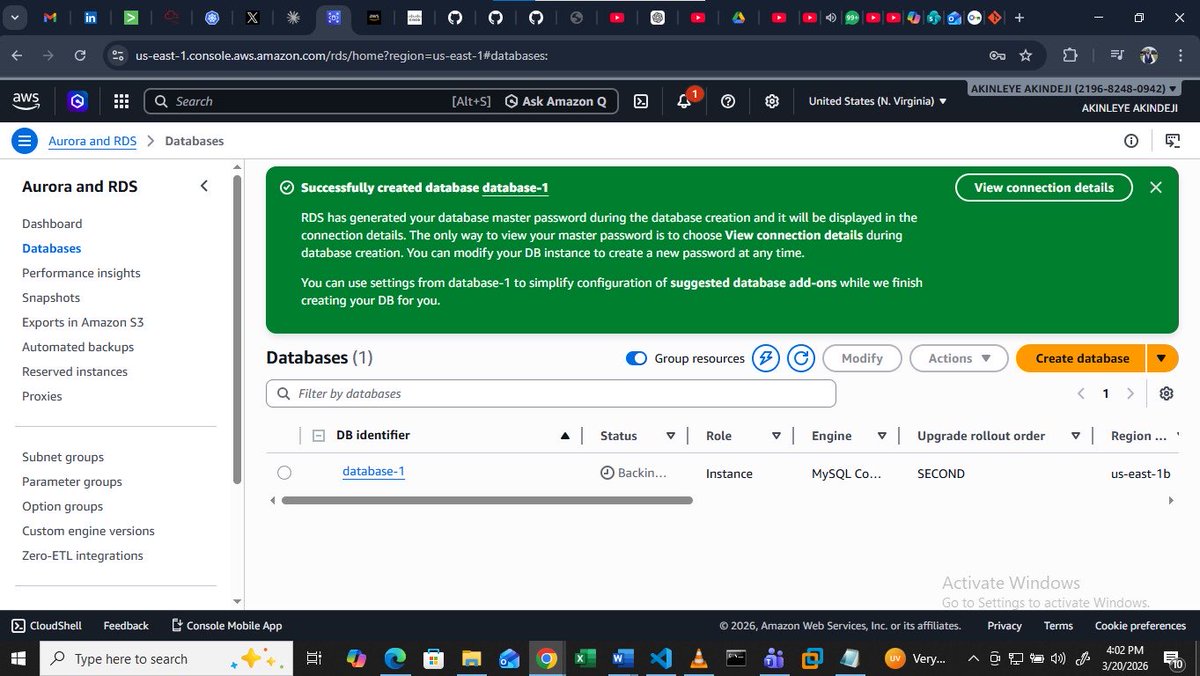Toggle the hamburger navigation menu

[25, 141]
